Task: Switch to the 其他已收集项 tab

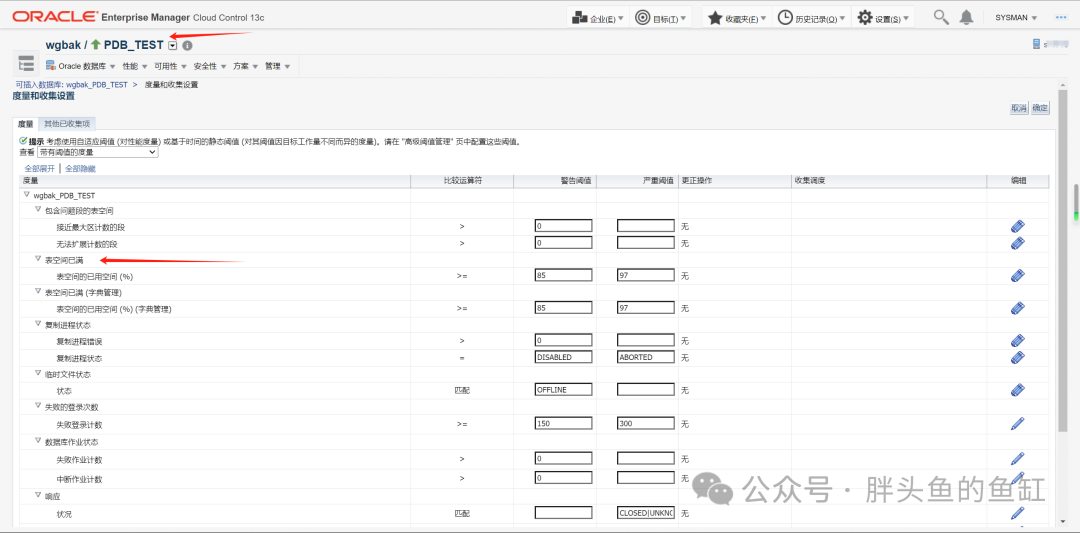Action: tap(67, 124)
